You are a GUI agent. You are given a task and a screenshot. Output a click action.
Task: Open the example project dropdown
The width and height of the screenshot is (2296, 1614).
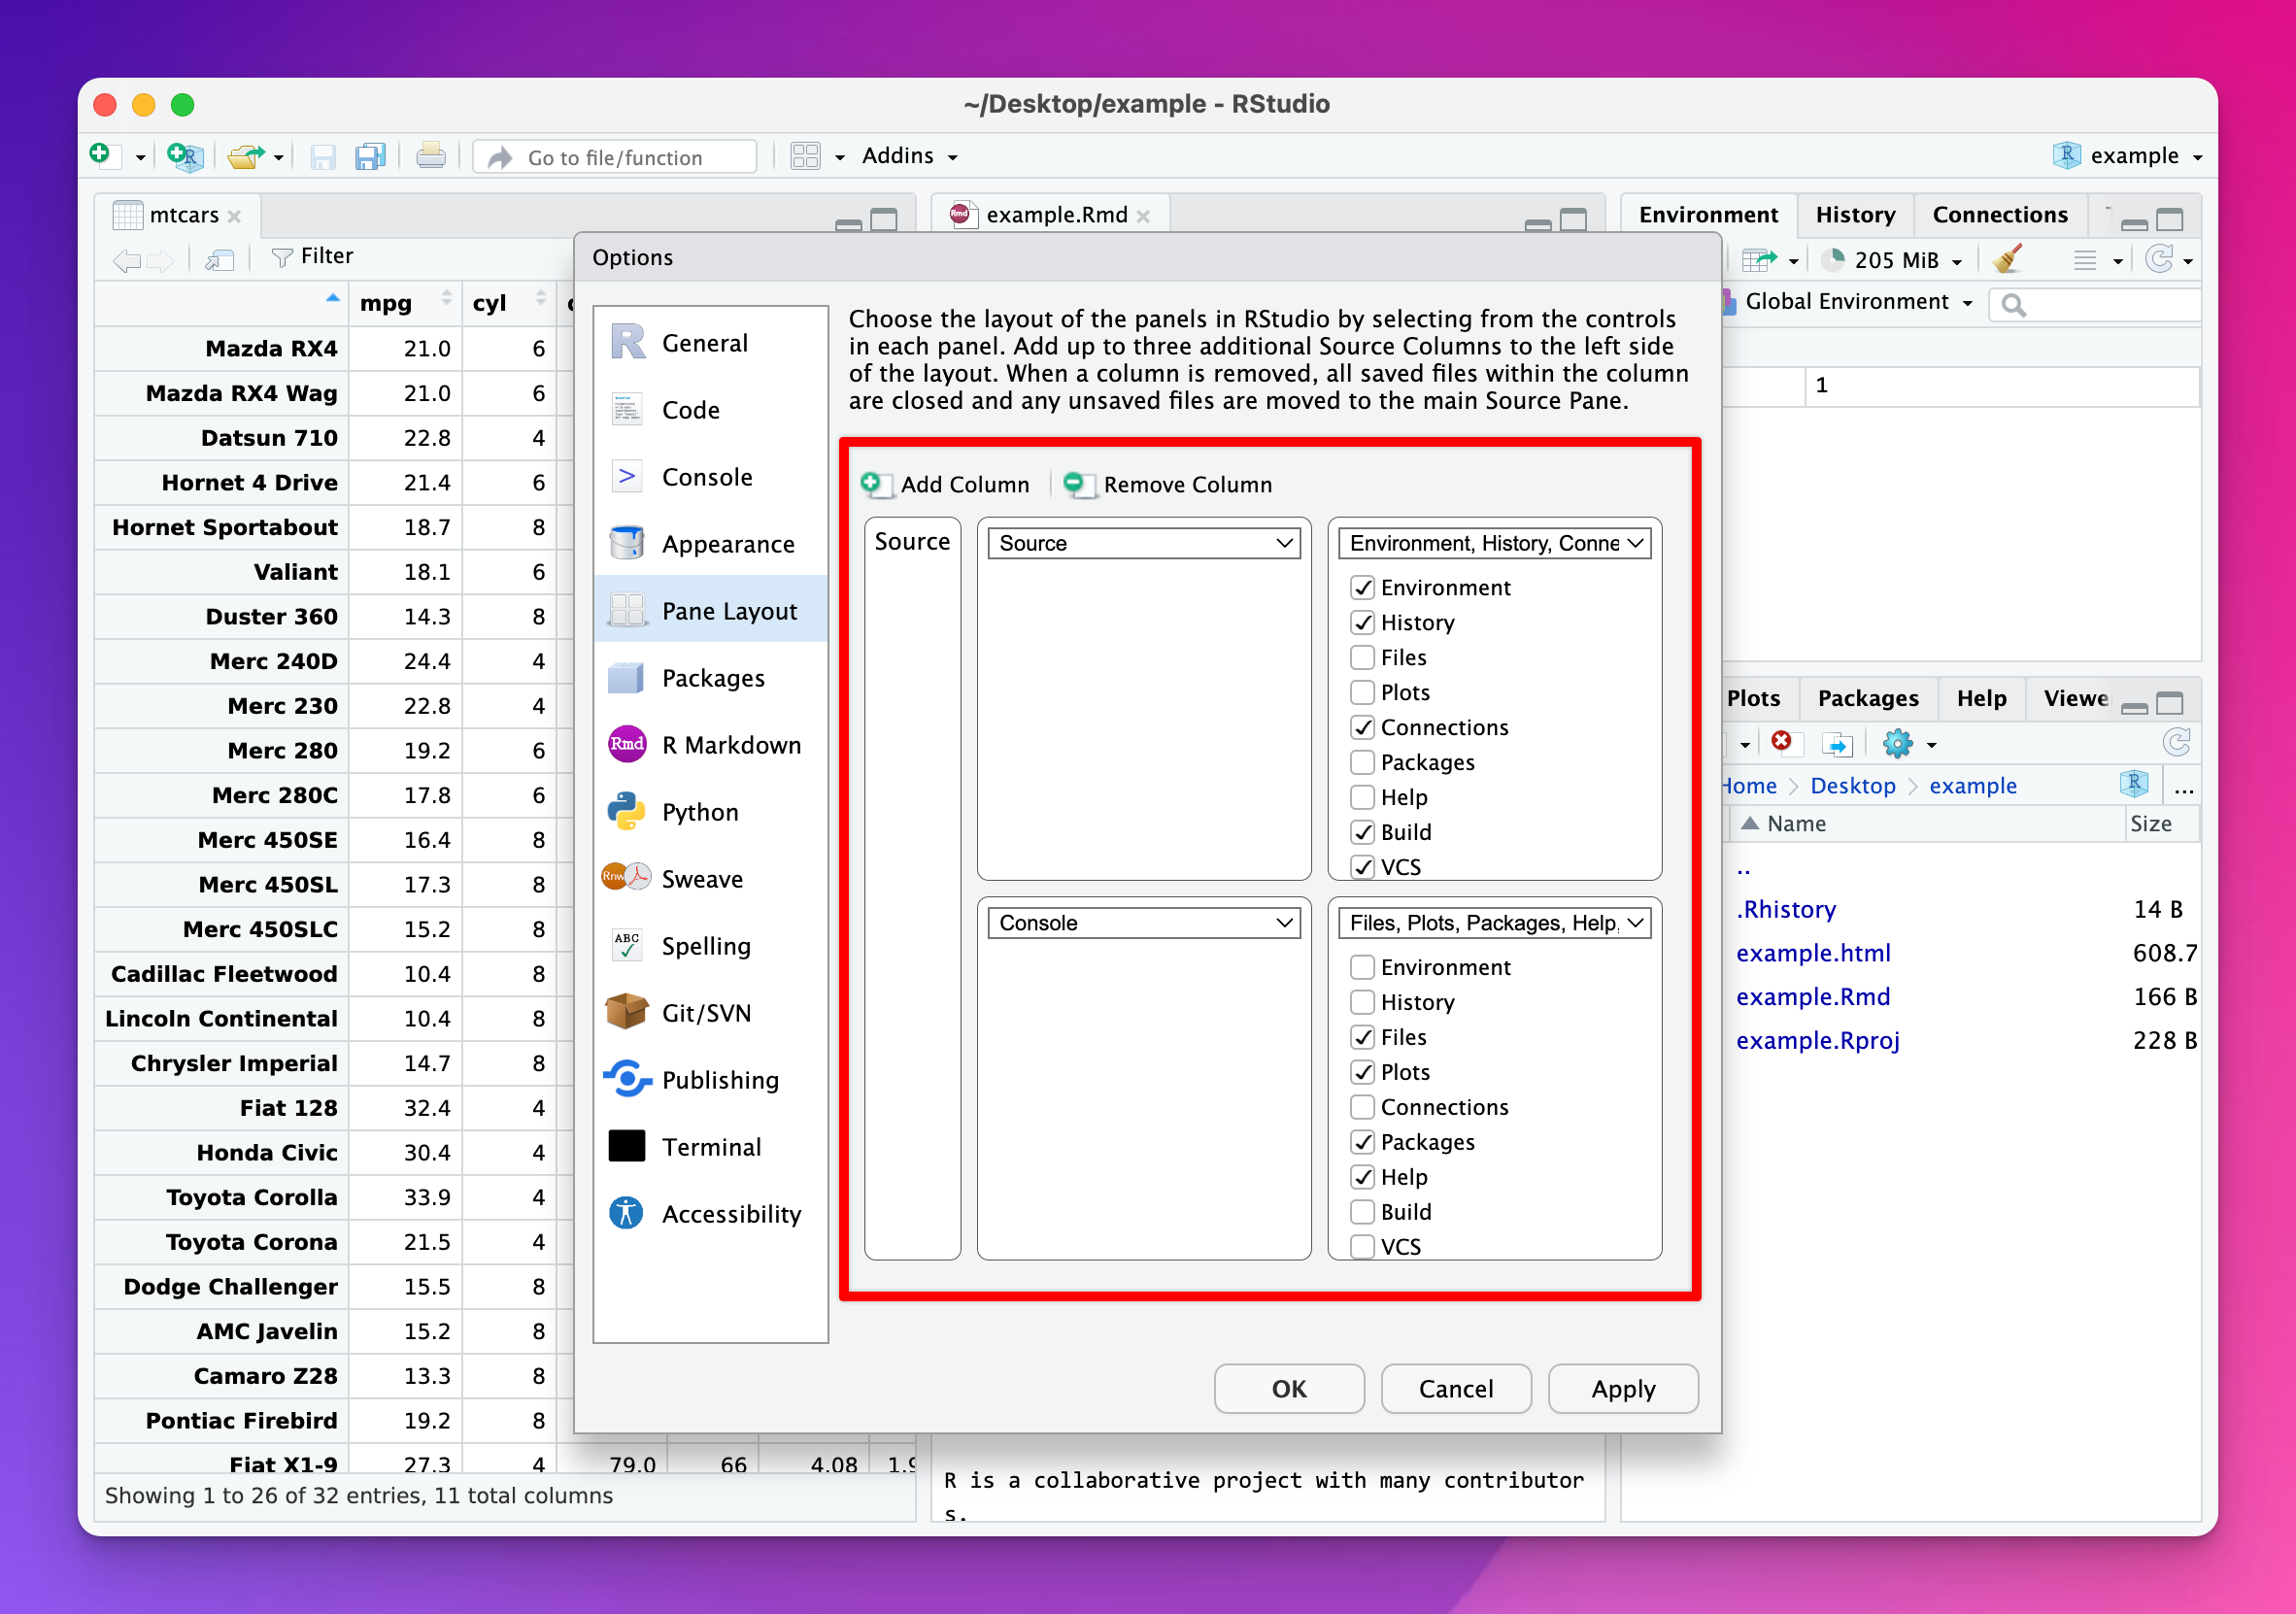pyautogui.click(x=2129, y=156)
